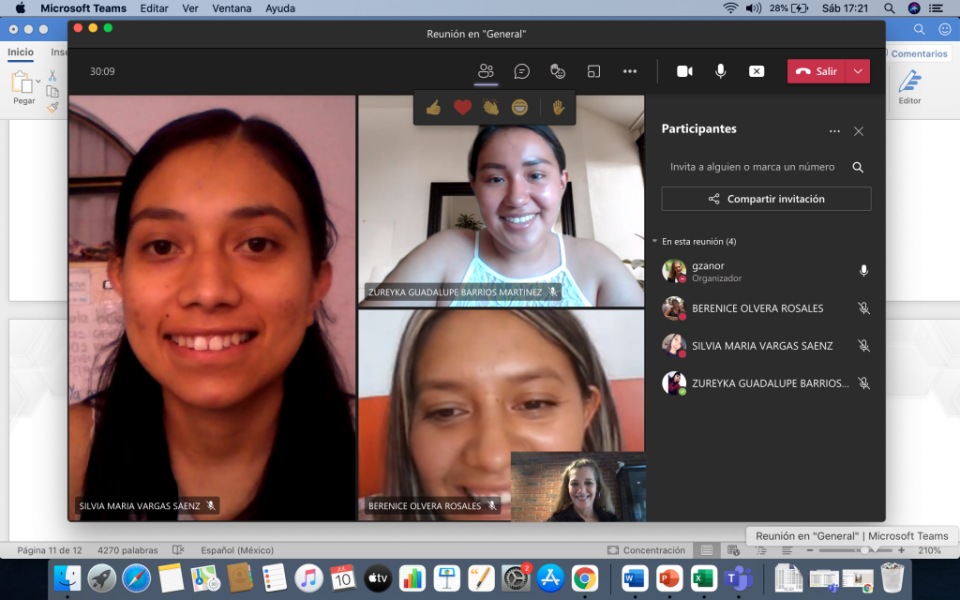Open the Editar menu
This screenshot has height=600, width=960.
154,8
